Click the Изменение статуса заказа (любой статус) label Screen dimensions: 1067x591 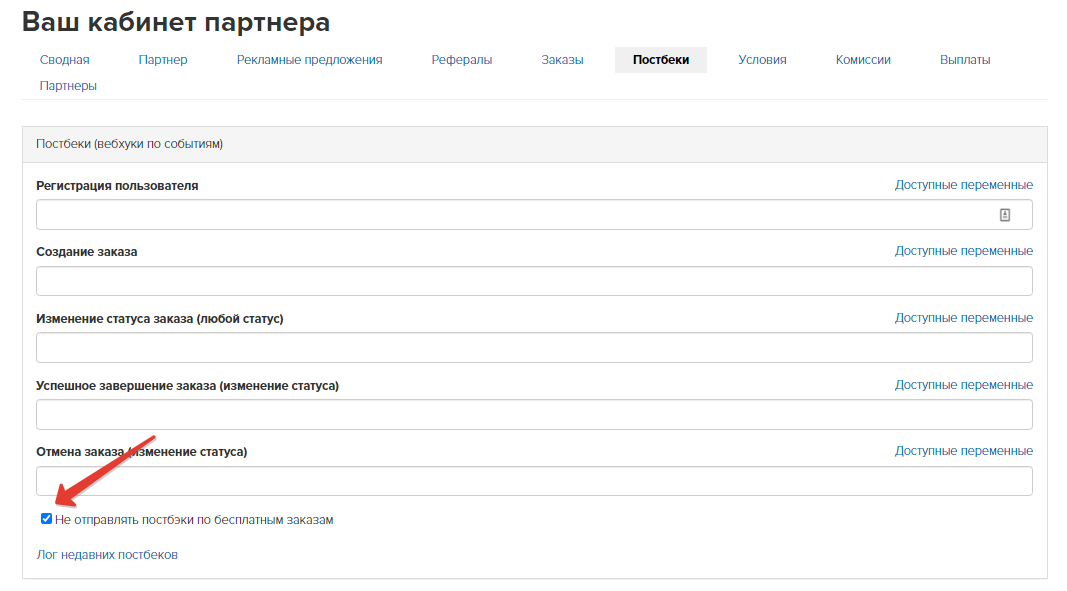pos(160,319)
